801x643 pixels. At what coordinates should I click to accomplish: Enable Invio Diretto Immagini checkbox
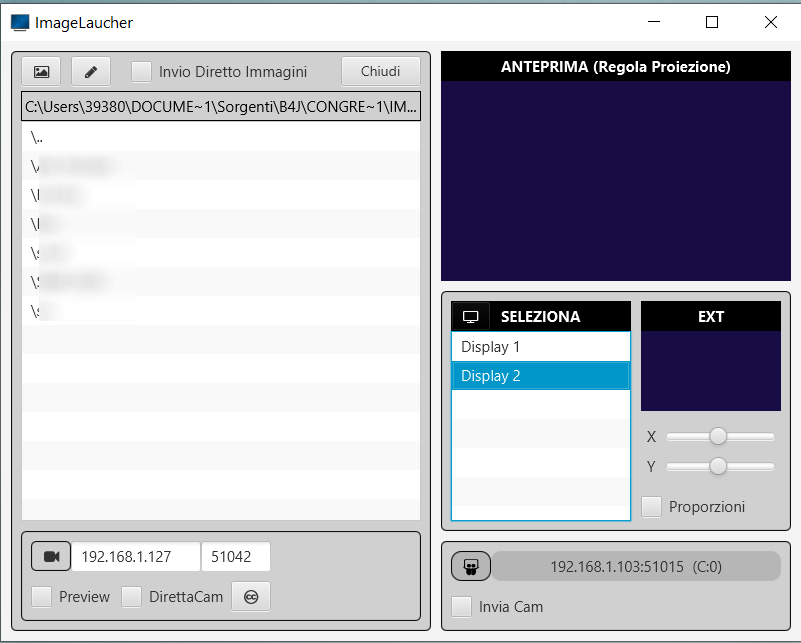pyautogui.click(x=142, y=72)
